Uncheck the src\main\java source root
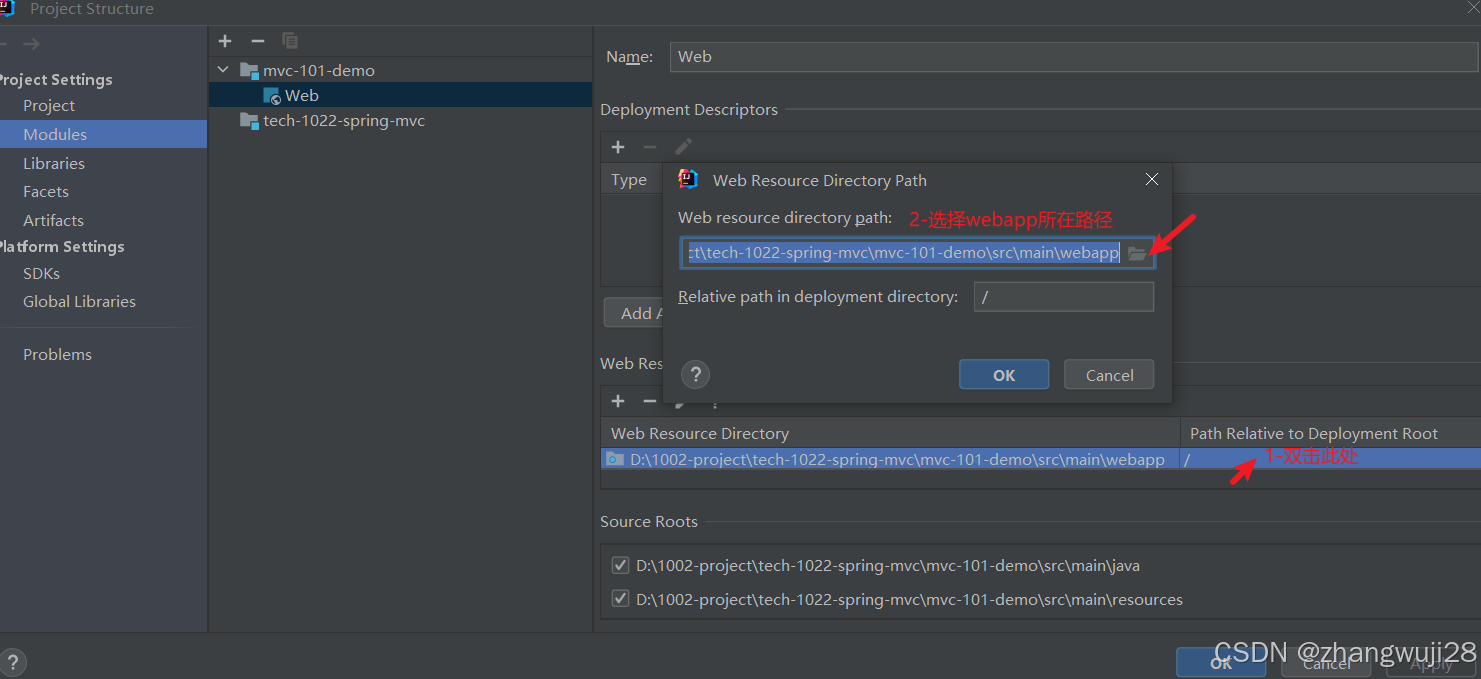Viewport: 1481px width, 679px height. [x=620, y=566]
